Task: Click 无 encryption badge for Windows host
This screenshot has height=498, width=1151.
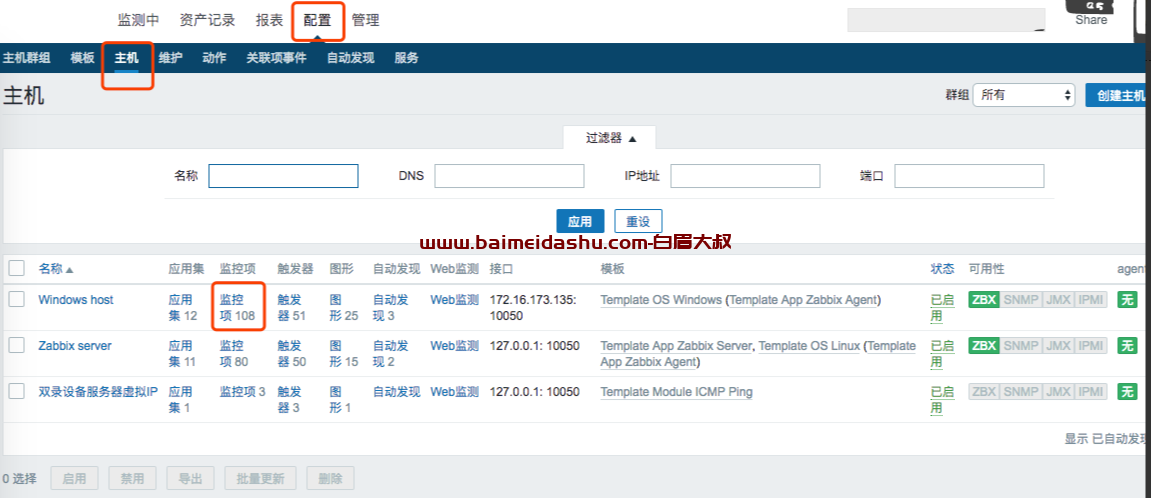Action: (x=1127, y=300)
